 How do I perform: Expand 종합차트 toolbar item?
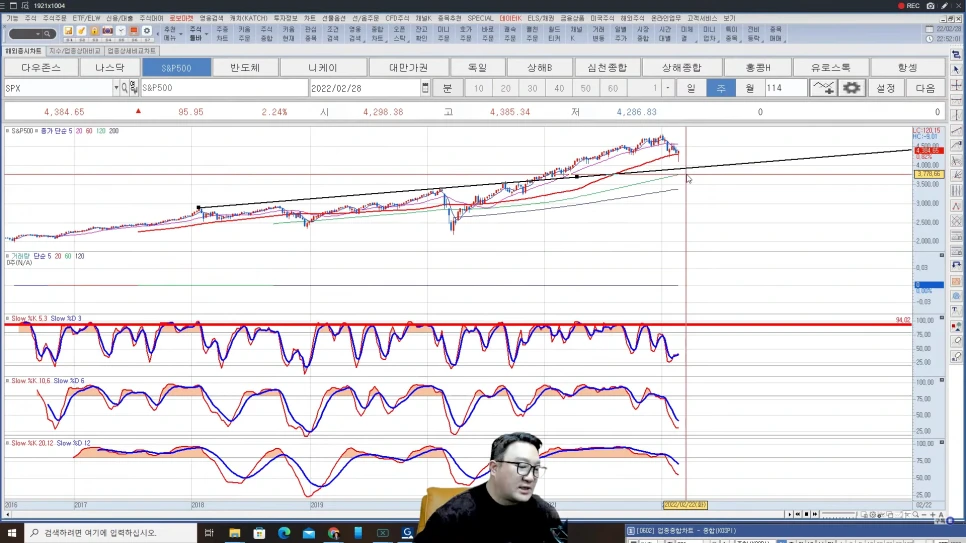[x=377, y=33]
